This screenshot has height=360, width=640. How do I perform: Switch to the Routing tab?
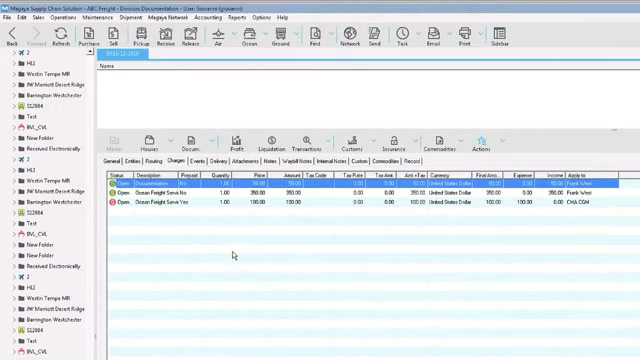pos(154,161)
